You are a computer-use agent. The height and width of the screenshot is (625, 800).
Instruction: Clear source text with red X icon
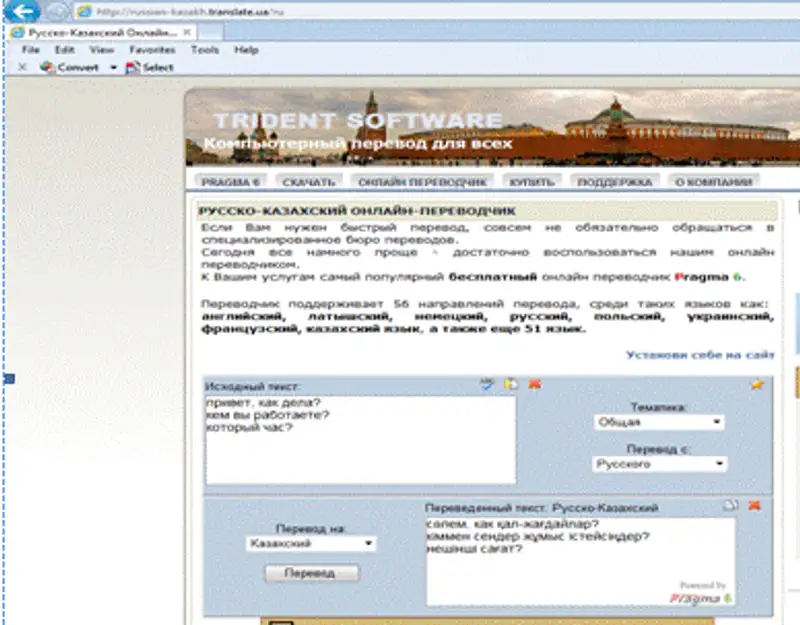pyautogui.click(x=535, y=384)
